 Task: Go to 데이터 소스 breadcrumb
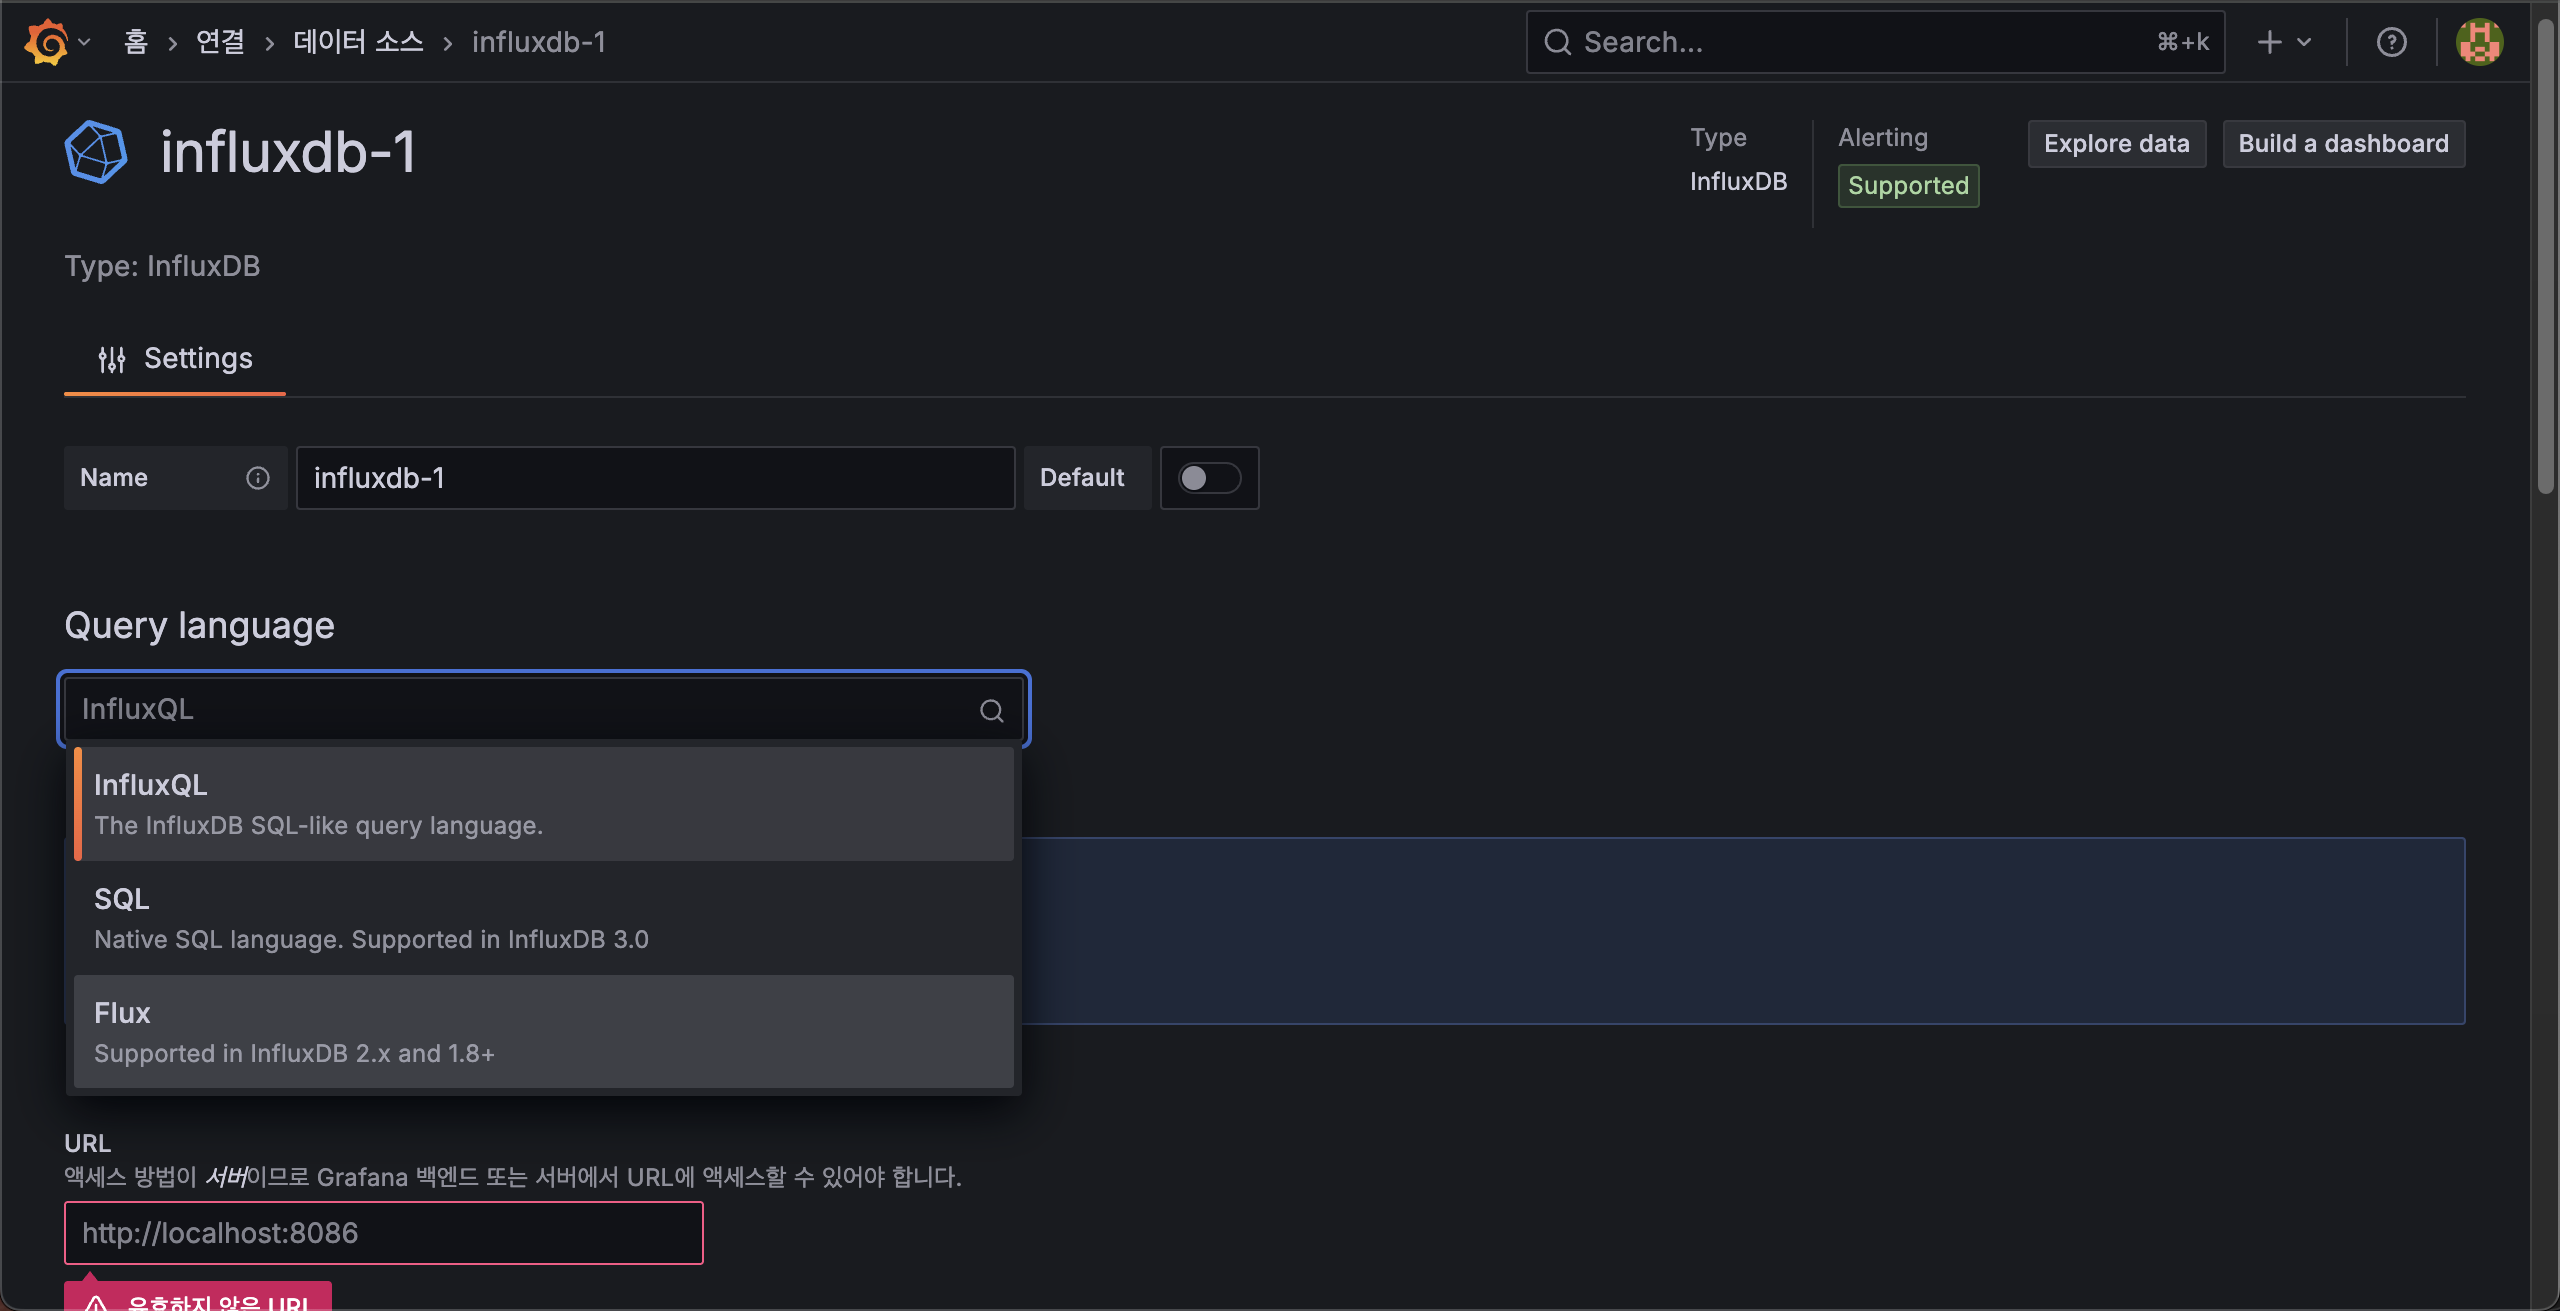pos(358,42)
